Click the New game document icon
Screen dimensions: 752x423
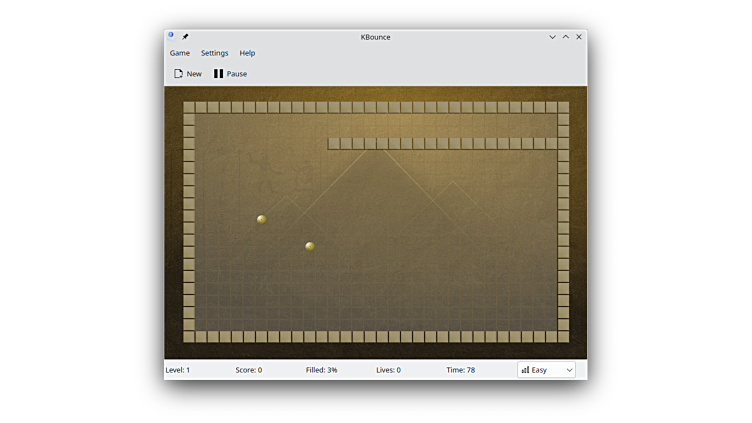click(x=179, y=74)
